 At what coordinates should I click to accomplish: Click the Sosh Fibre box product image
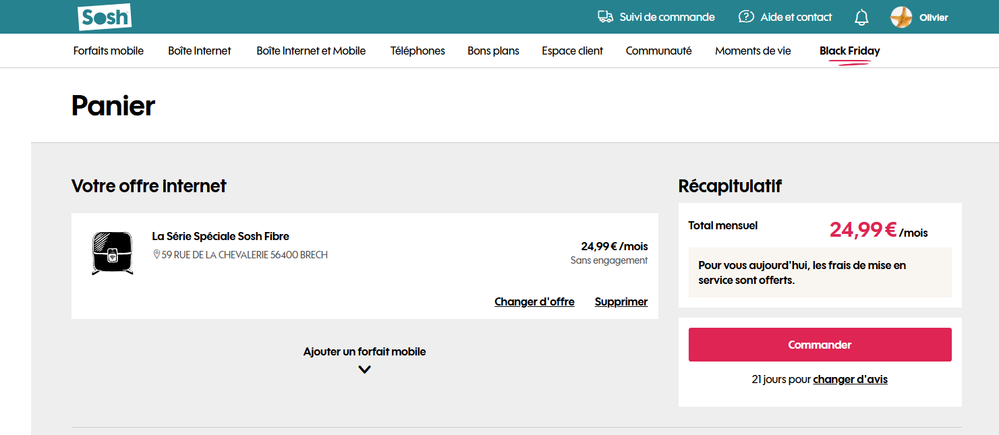tap(111, 253)
